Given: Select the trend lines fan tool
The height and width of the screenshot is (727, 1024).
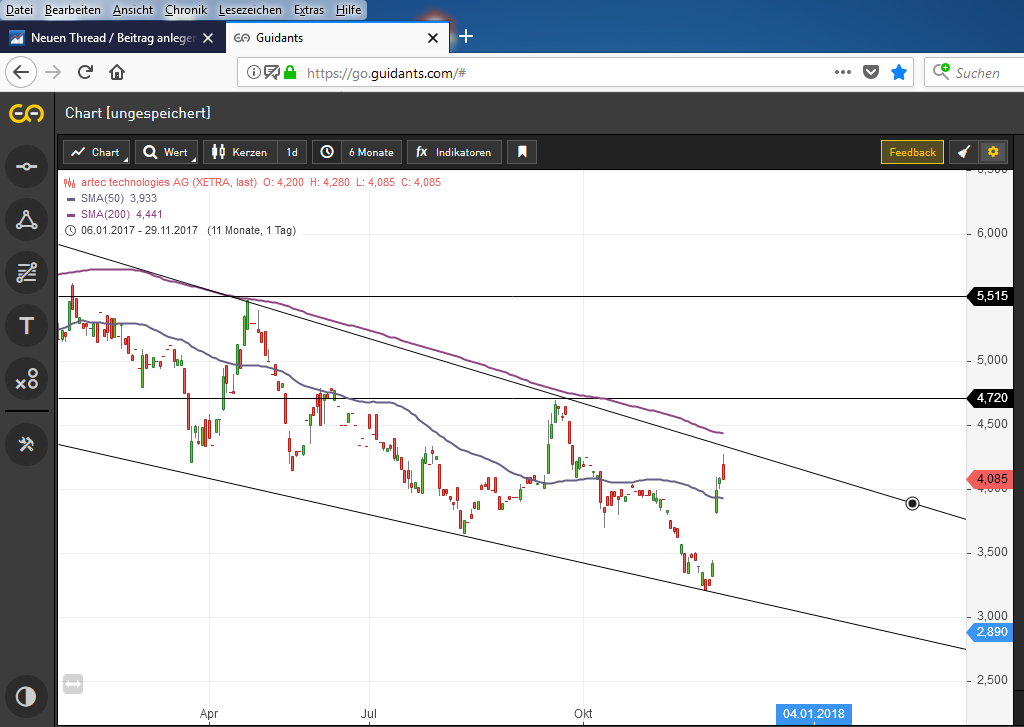Looking at the screenshot, I should tap(27, 272).
